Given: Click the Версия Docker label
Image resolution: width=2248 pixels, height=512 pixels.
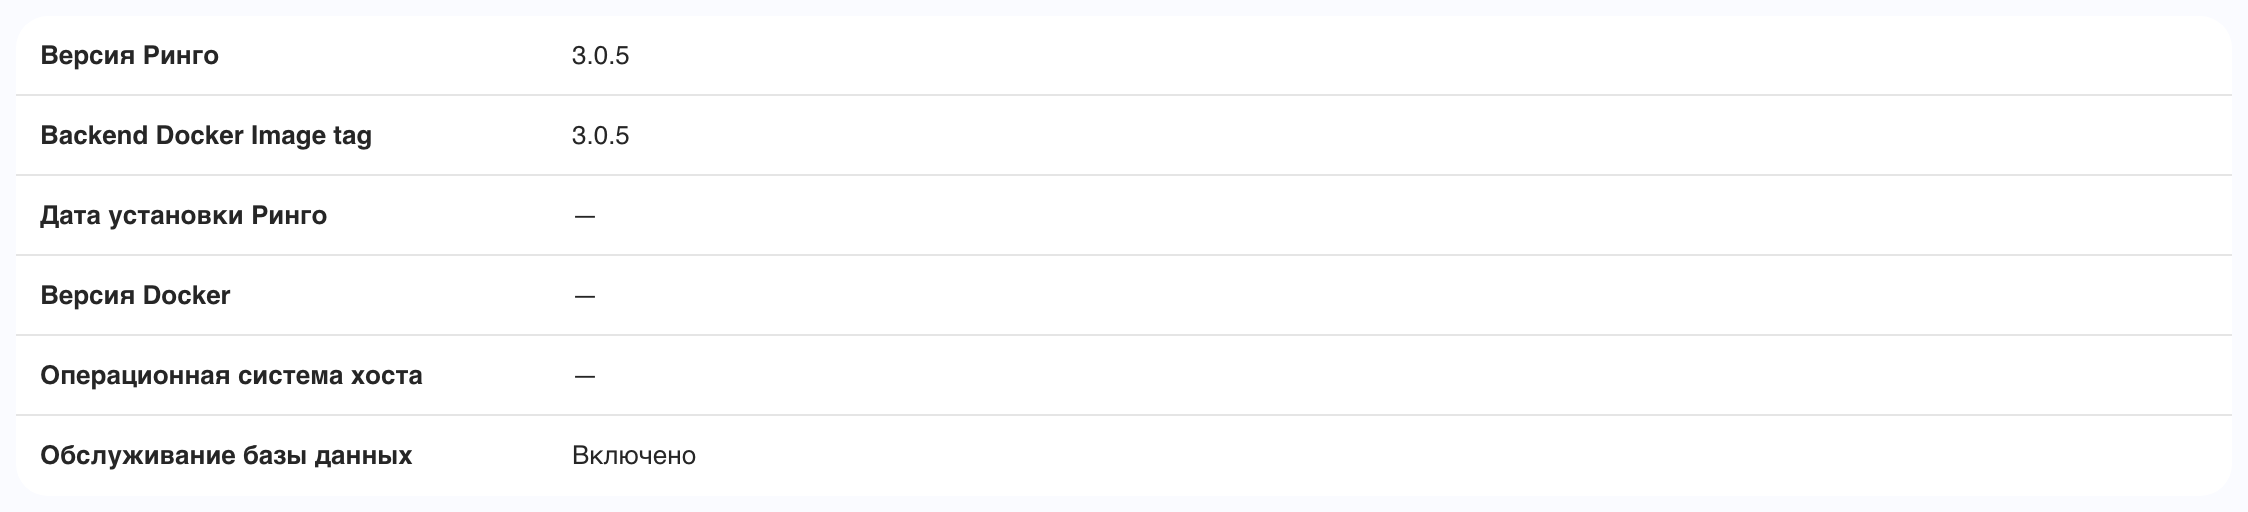Looking at the screenshot, I should tap(135, 295).
